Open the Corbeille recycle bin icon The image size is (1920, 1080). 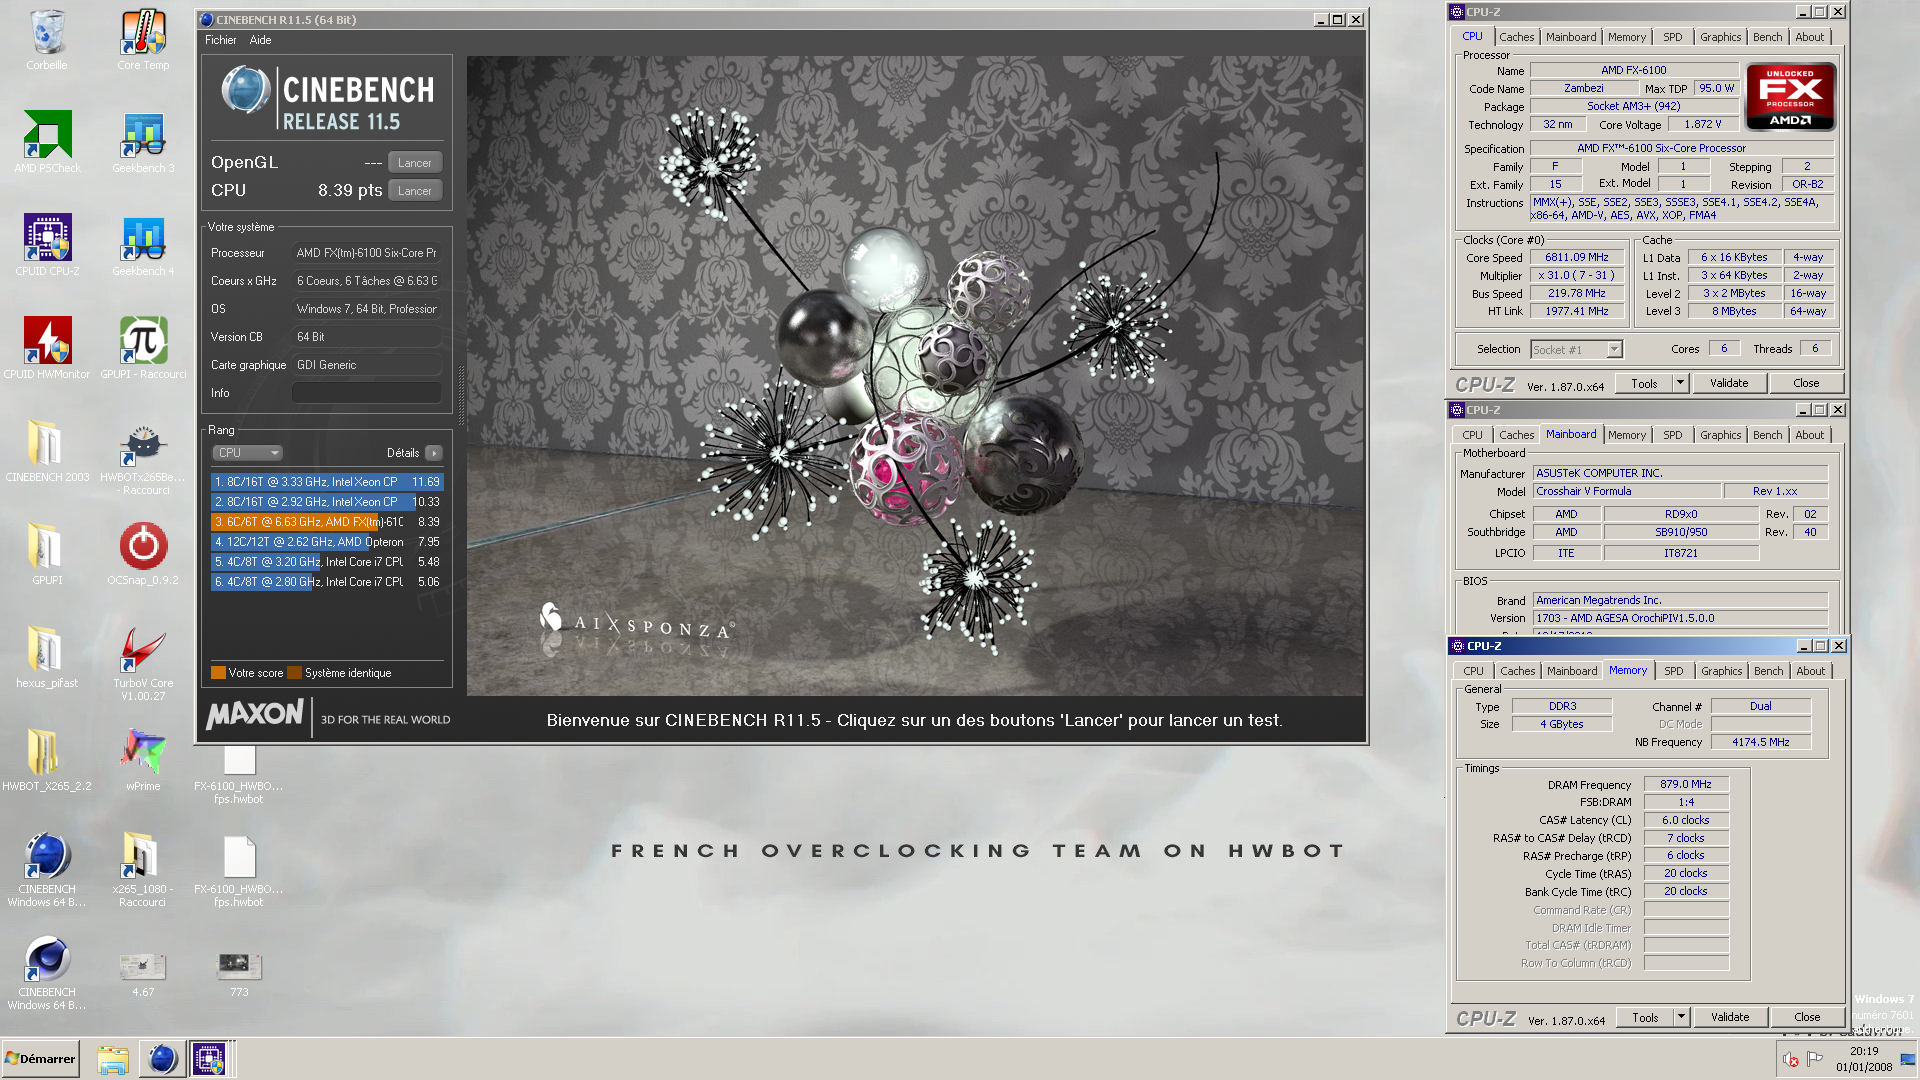pos(47,40)
